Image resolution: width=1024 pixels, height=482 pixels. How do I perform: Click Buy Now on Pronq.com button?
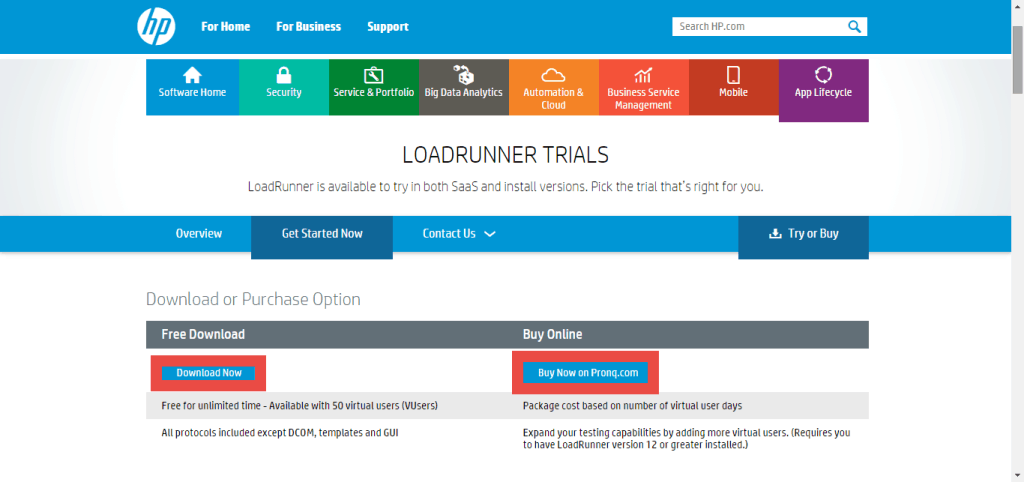(x=585, y=373)
